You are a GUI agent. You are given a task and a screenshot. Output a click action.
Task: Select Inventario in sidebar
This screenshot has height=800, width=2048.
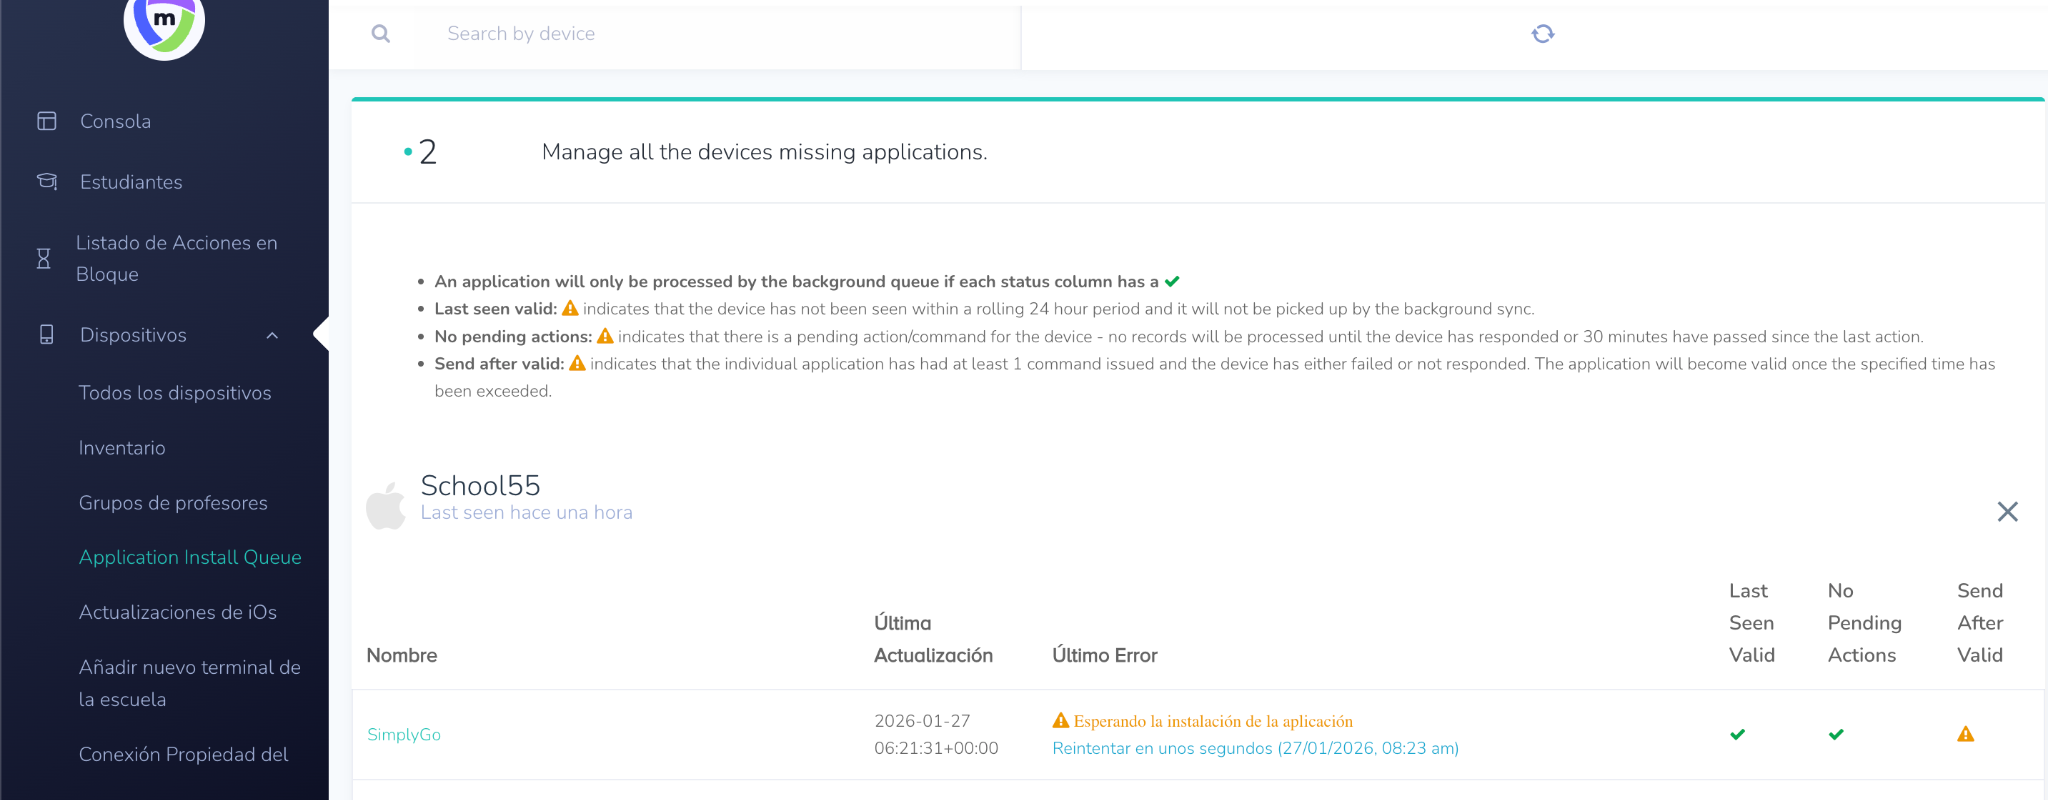[122, 448]
